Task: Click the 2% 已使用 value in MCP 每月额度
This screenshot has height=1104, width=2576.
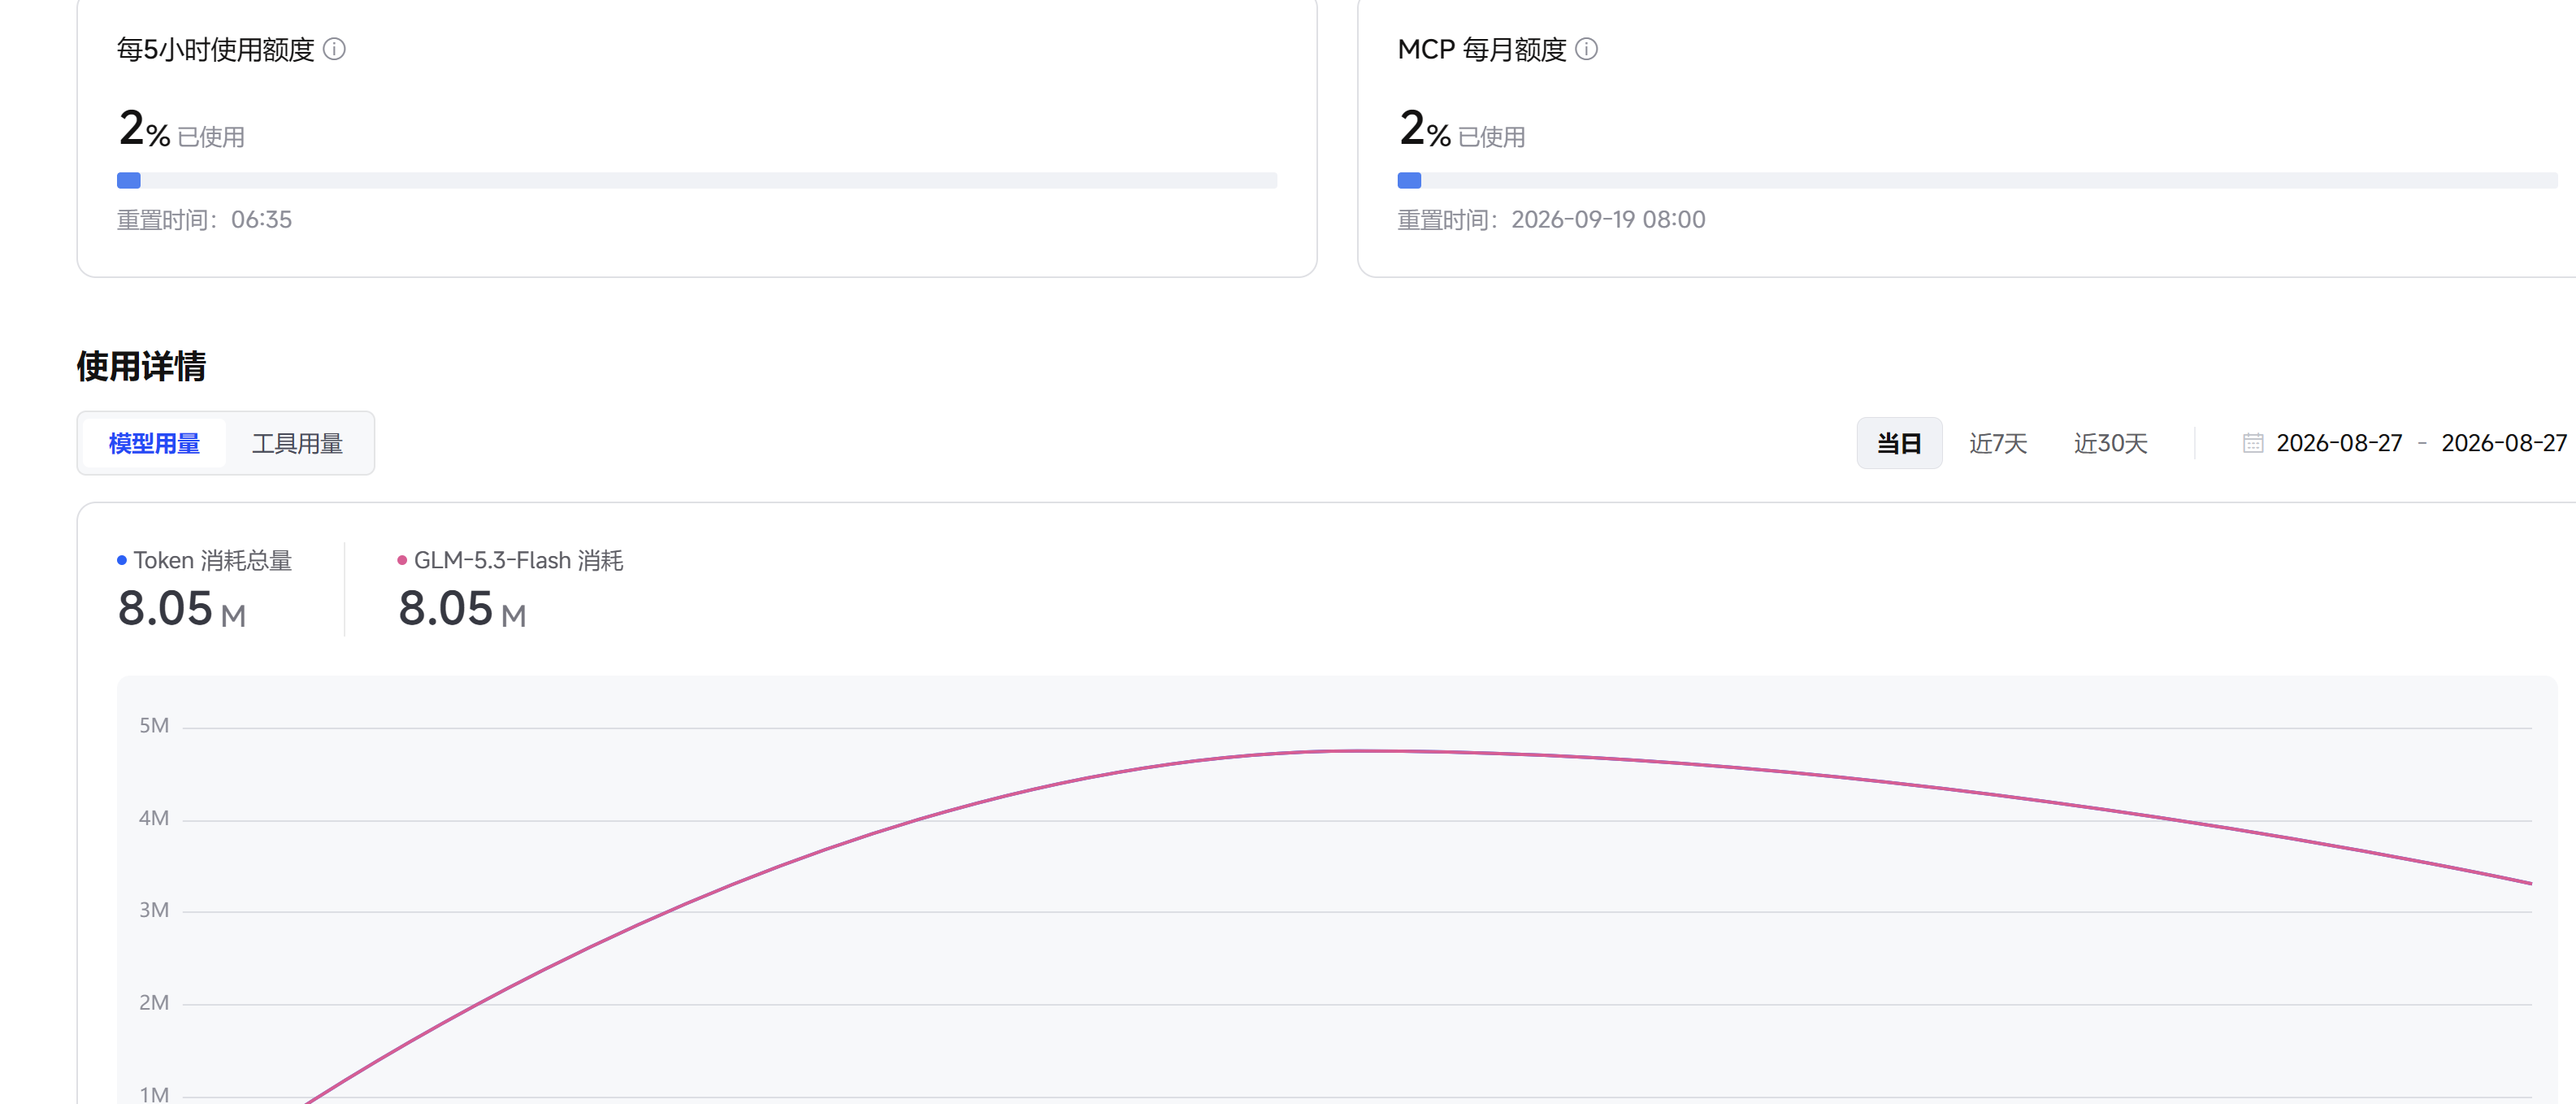Action: point(1461,130)
